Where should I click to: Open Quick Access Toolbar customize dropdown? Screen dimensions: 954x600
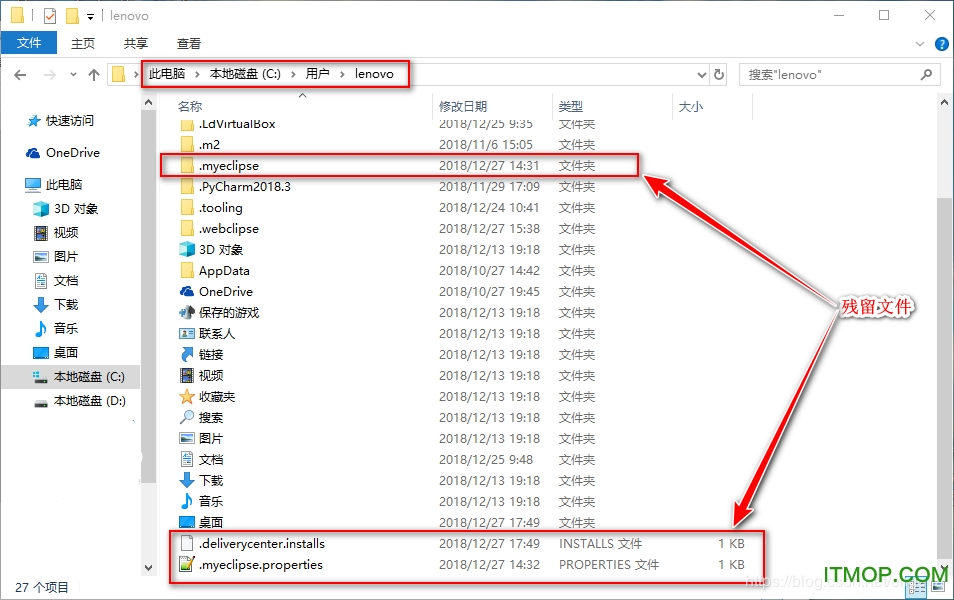coord(91,17)
